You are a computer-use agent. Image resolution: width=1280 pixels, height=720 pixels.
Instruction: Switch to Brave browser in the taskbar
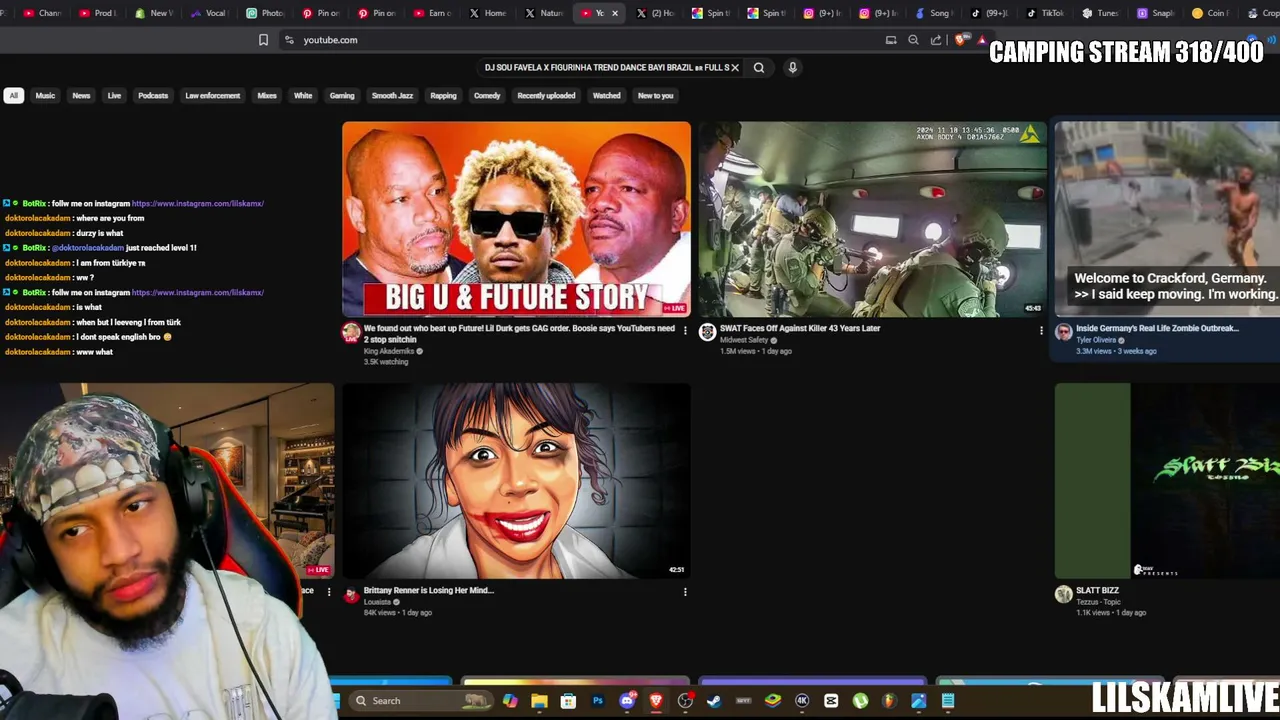[x=656, y=701]
